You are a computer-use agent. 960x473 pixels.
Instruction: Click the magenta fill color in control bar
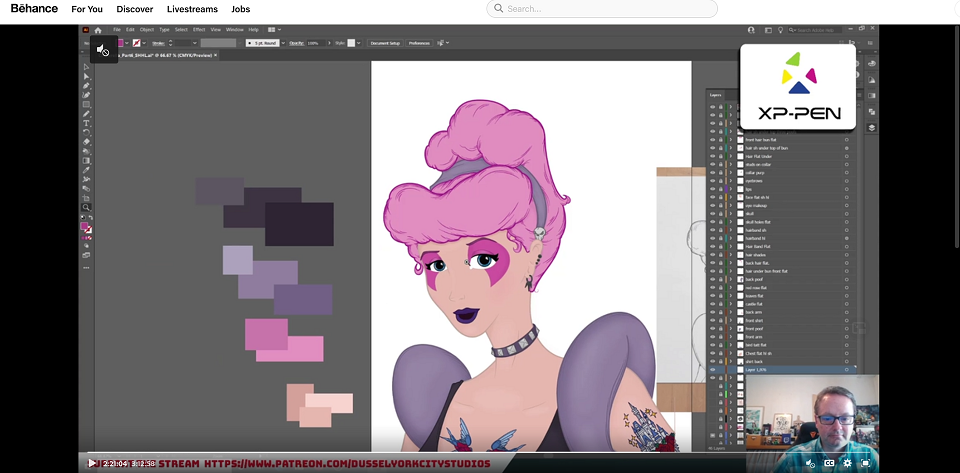[120, 43]
